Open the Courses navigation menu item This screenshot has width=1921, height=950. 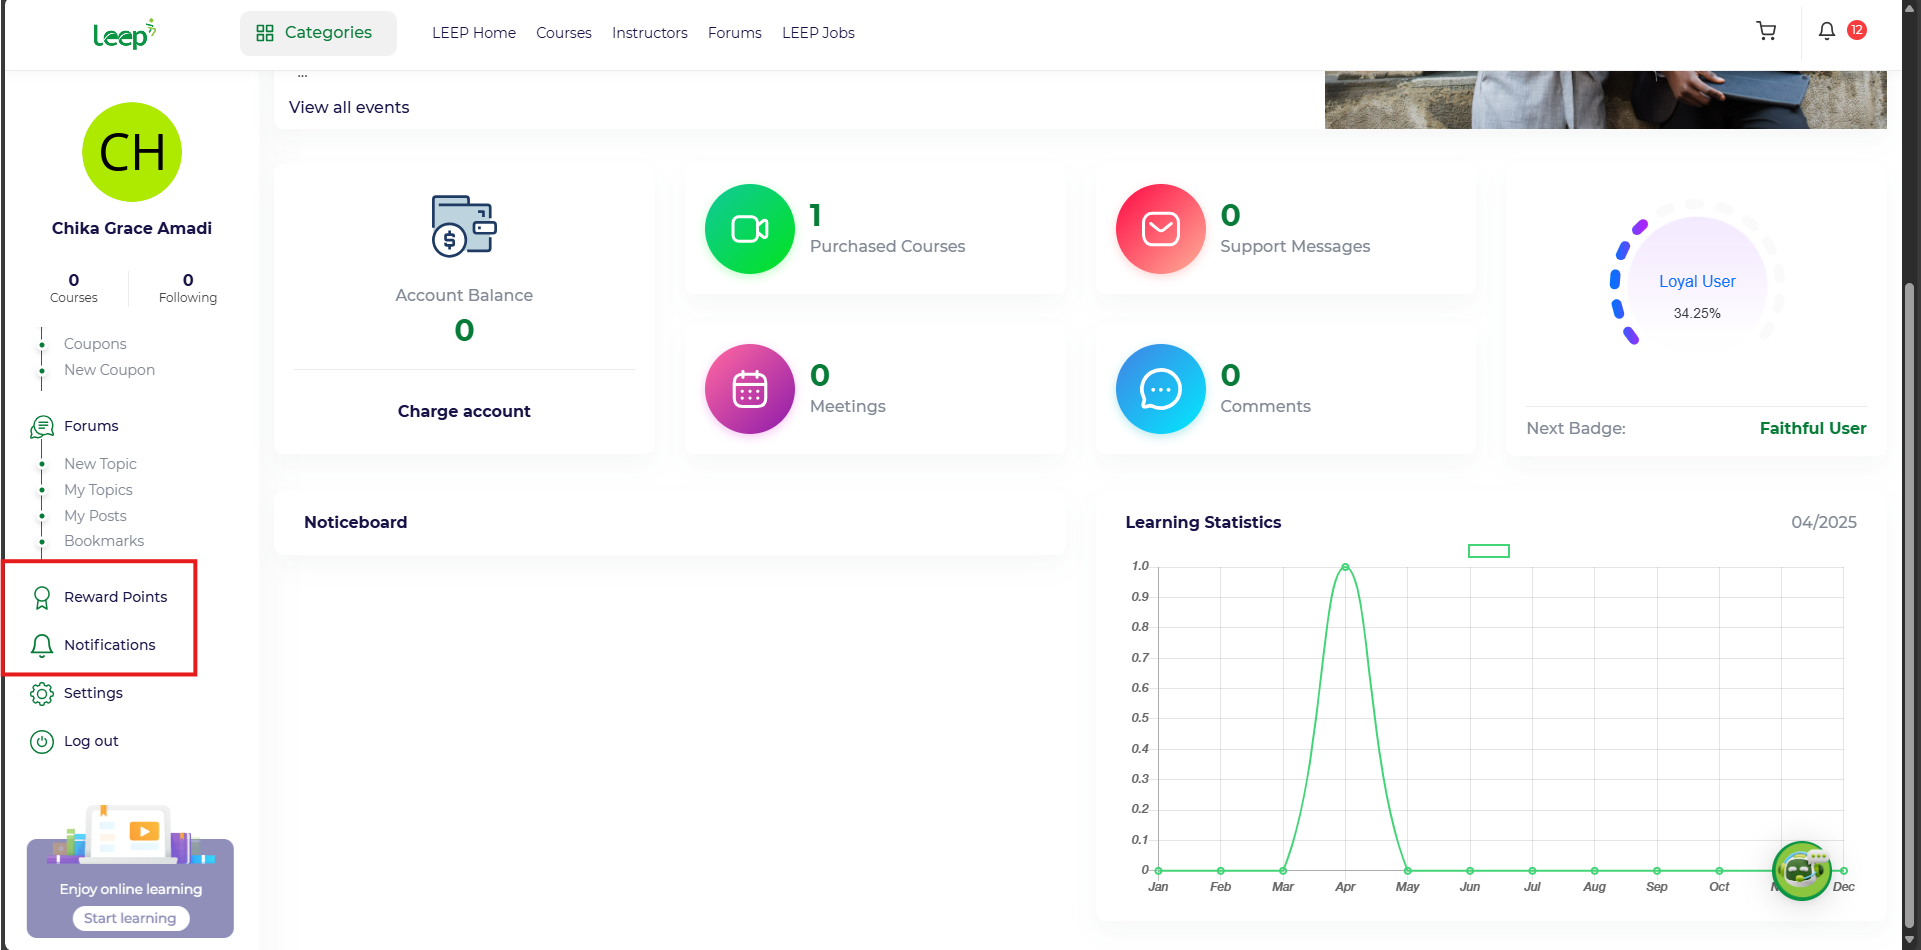563,33
